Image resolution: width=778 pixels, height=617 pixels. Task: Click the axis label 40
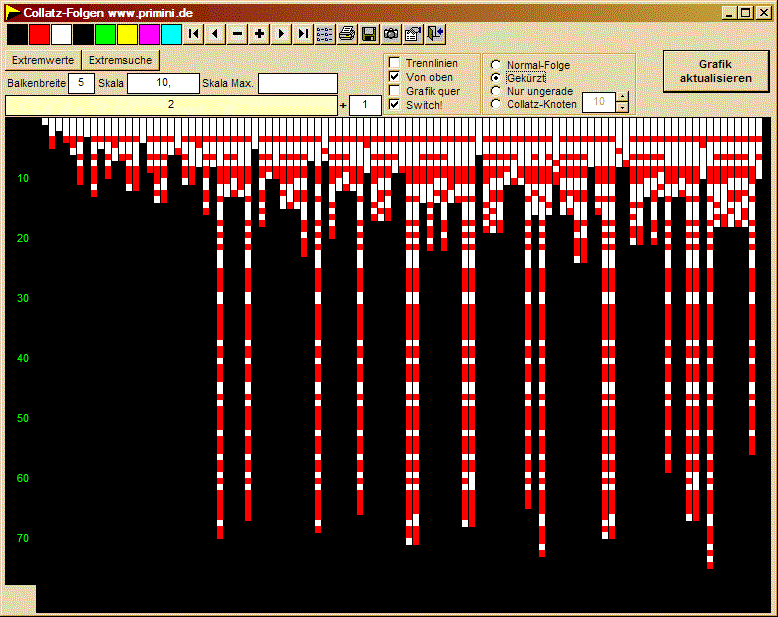point(23,358)
